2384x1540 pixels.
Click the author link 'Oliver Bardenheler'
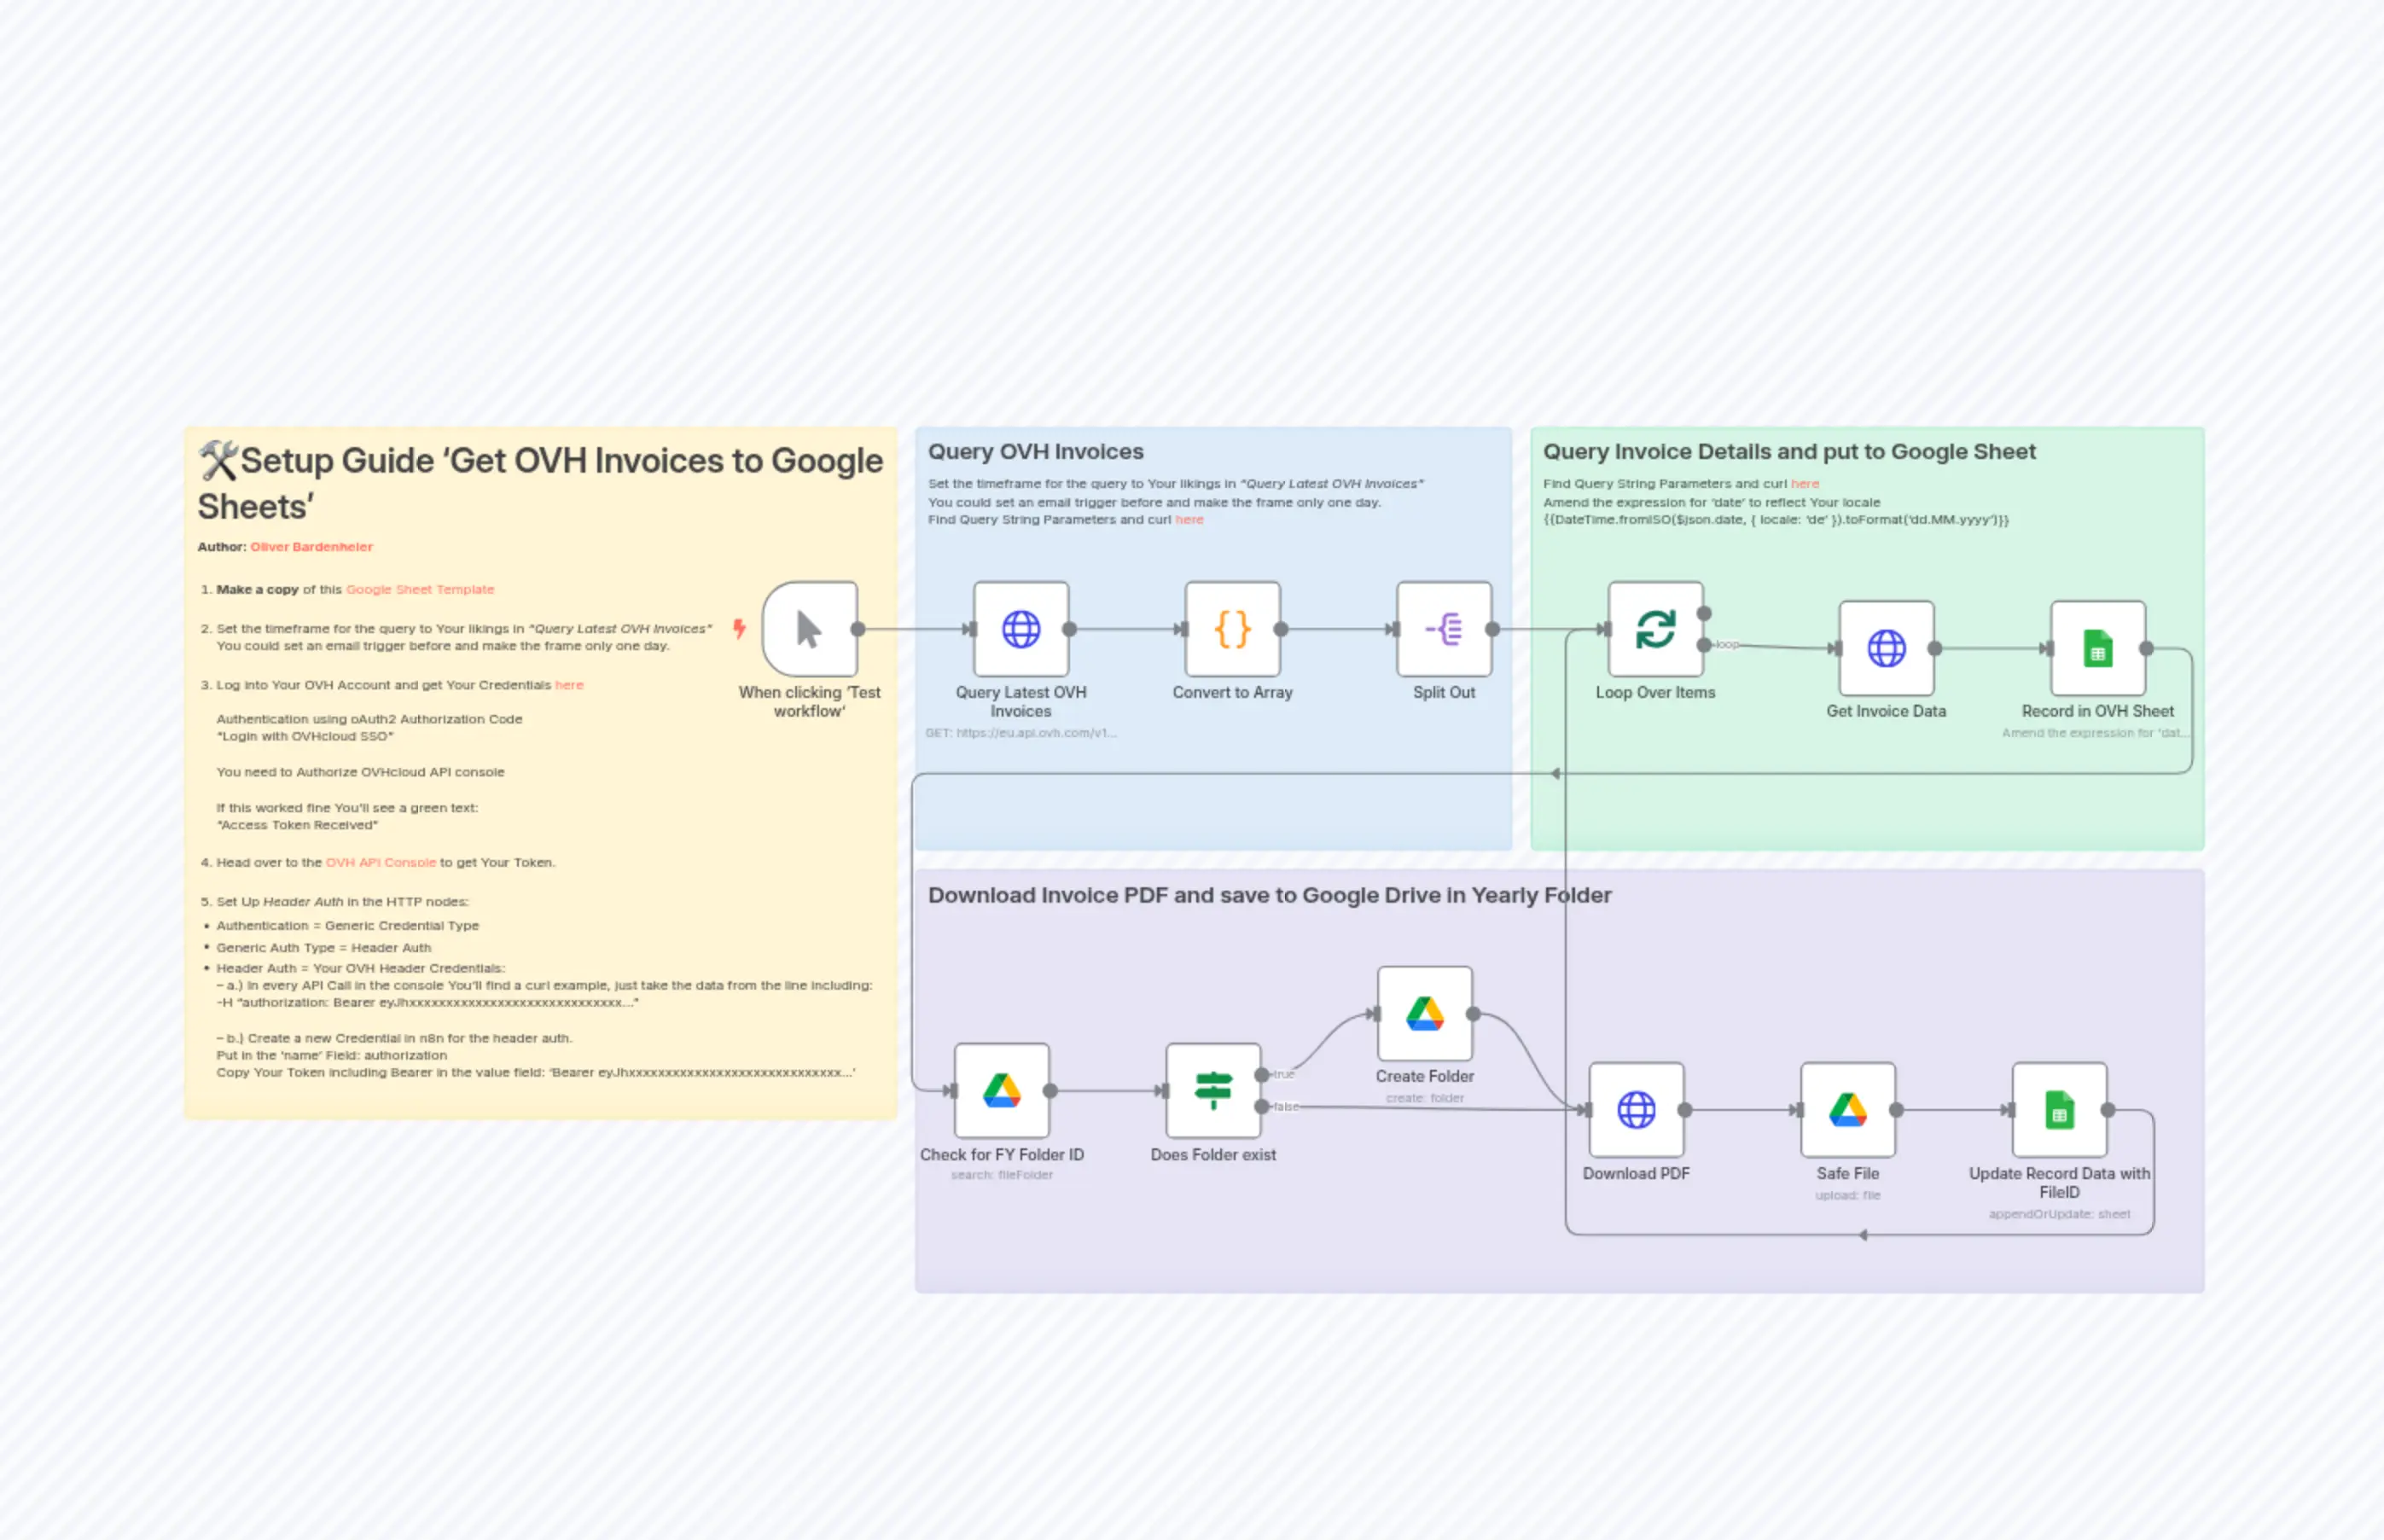pyautogui.click(x=311, y=547)
